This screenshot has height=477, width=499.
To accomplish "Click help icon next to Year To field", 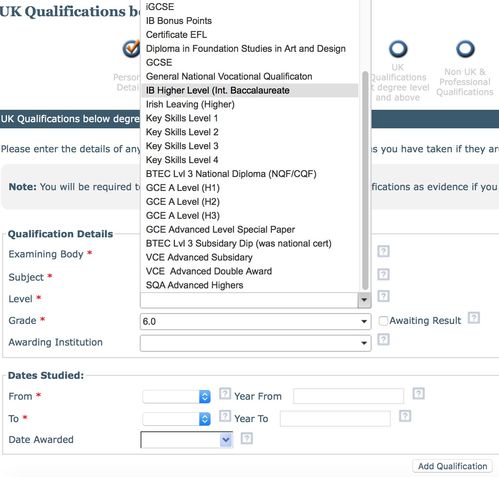I will [x=405, y=416].
